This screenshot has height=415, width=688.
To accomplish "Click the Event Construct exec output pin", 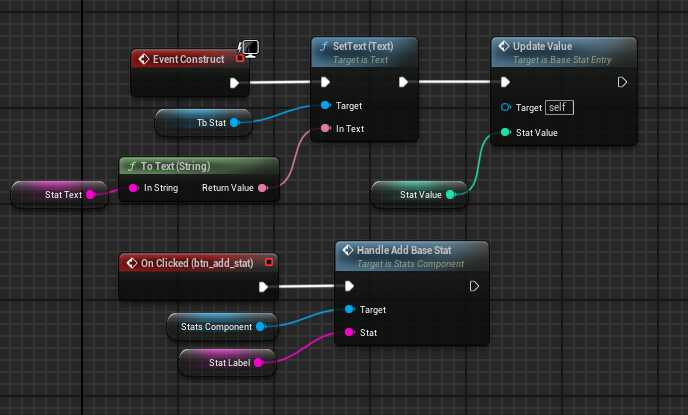I will [234, 82].
